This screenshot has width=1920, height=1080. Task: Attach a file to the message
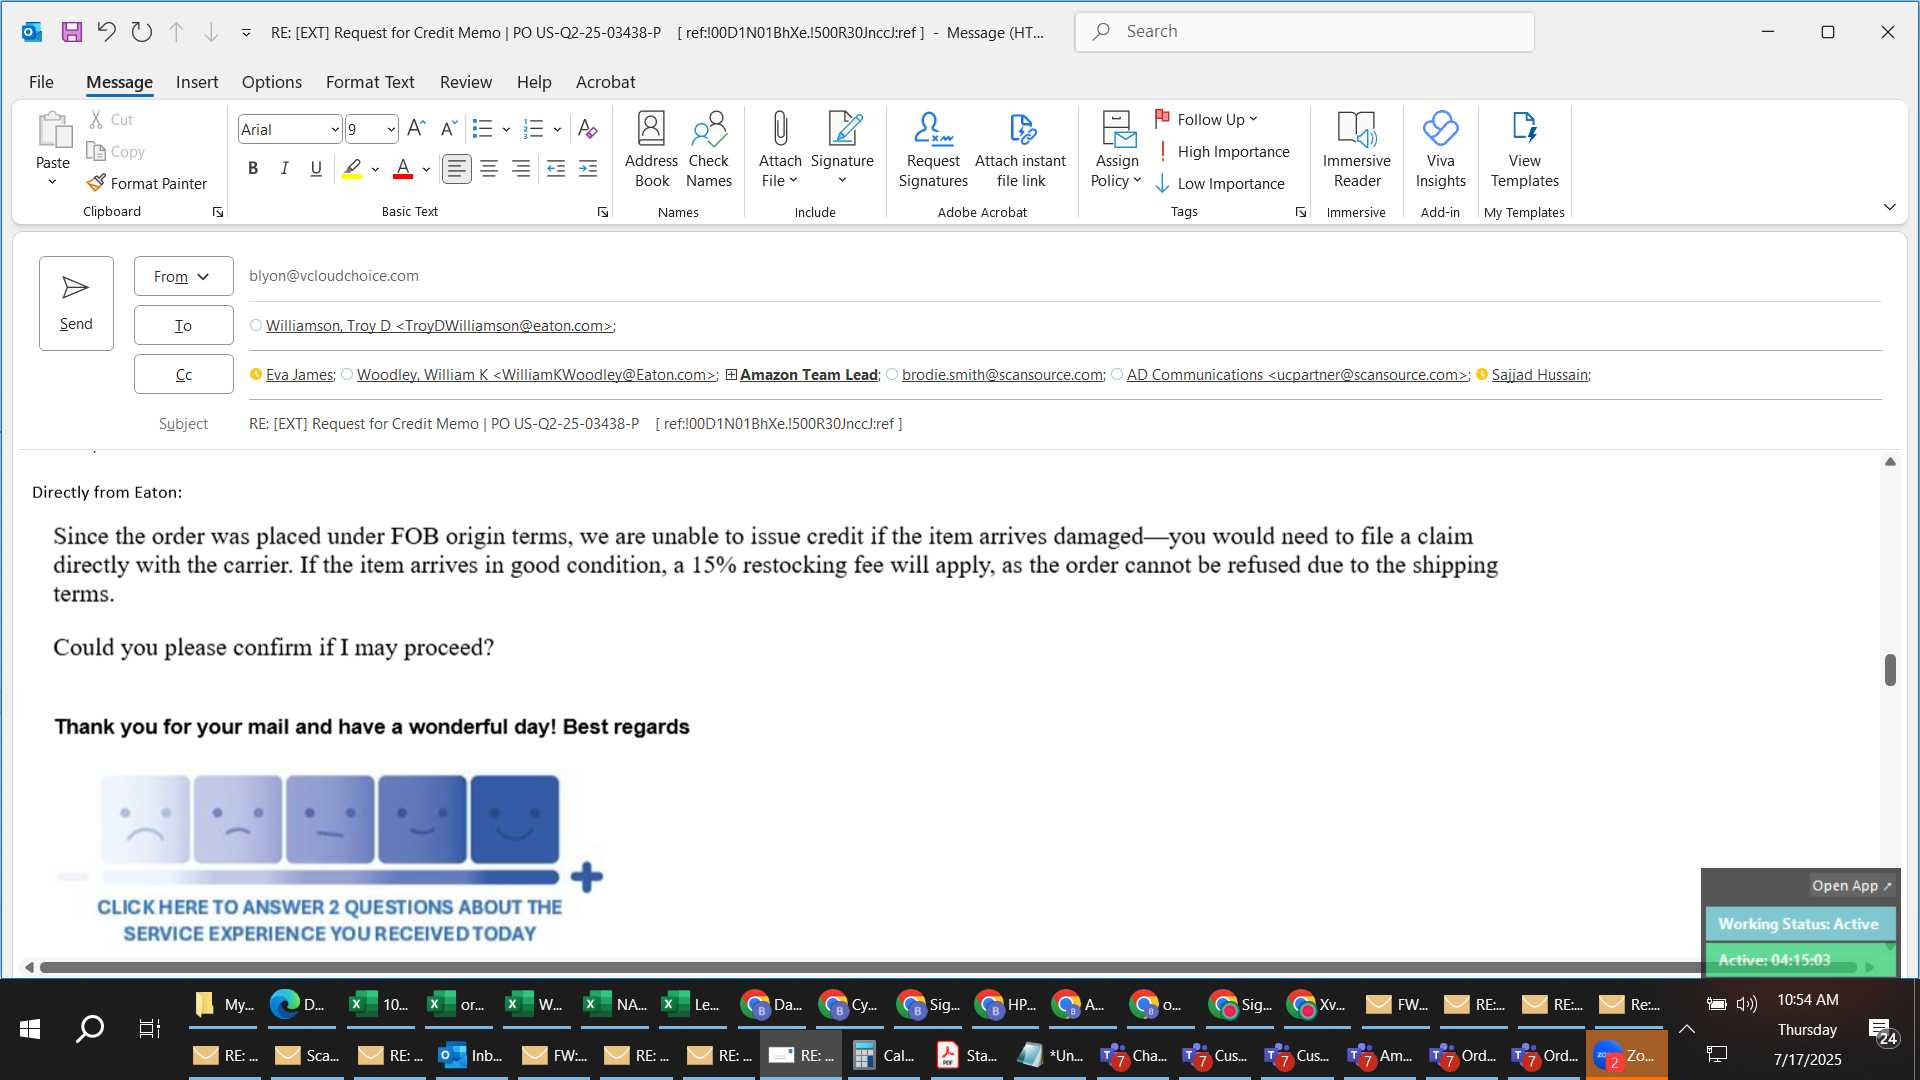pyautogui.click(x=780, y=150)
